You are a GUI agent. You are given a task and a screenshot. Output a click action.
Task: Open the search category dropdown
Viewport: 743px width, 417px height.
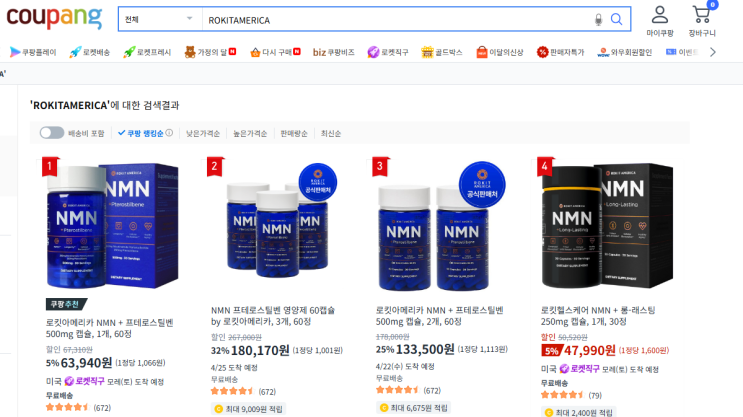point(160,19)
